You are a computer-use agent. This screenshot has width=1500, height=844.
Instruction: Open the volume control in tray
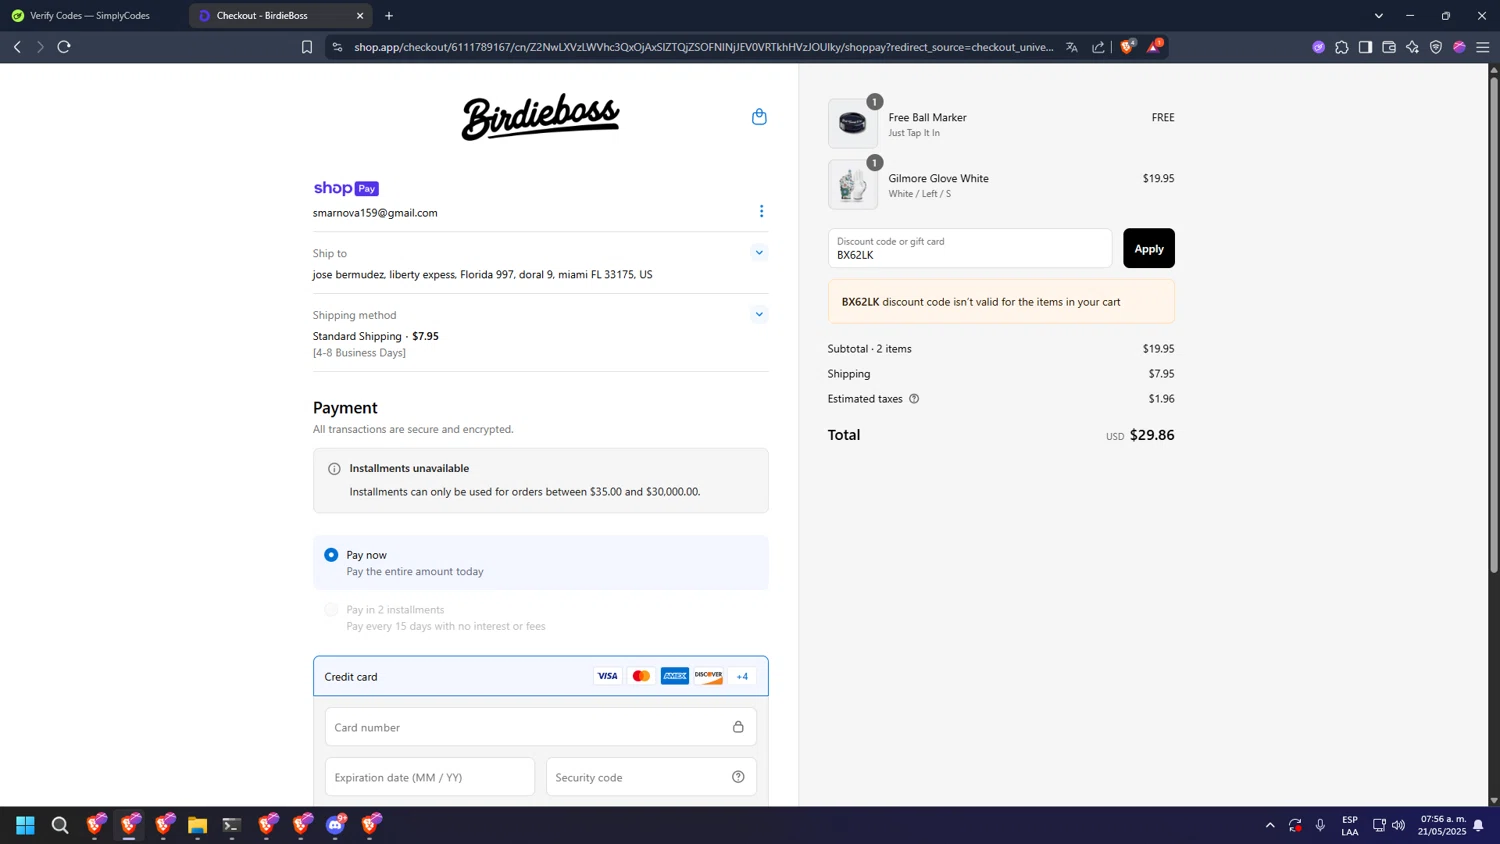(x=1399, y=825)
